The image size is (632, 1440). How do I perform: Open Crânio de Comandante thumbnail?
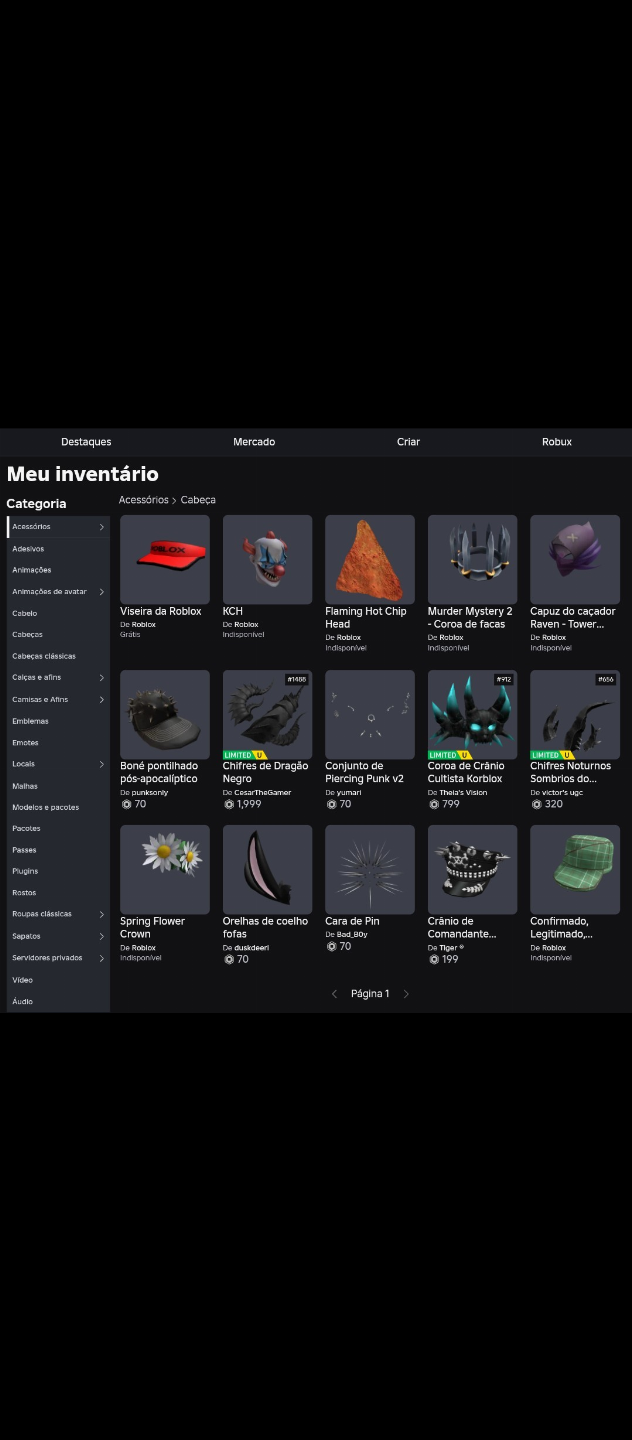pos(472,870)
